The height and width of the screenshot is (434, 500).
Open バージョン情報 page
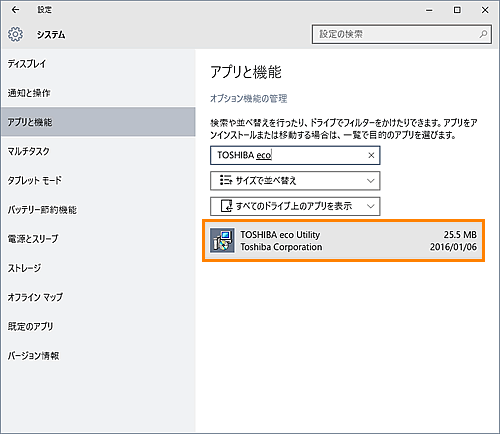(x=98, y=355)
